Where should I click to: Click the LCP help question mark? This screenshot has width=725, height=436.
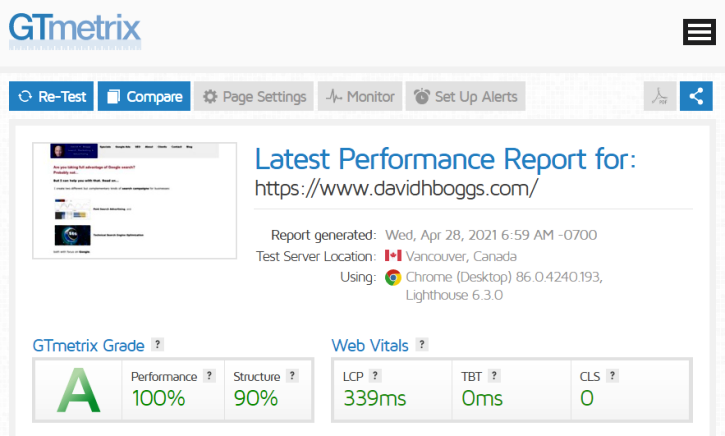tap(375, 376)
